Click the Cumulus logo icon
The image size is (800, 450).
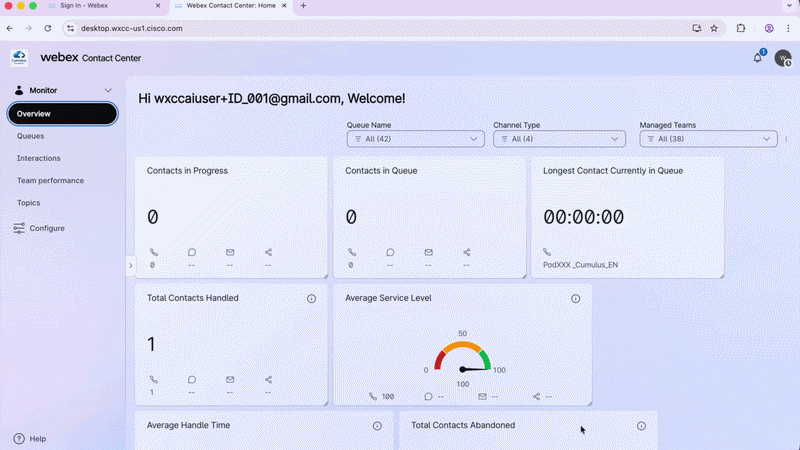(19, 58)
